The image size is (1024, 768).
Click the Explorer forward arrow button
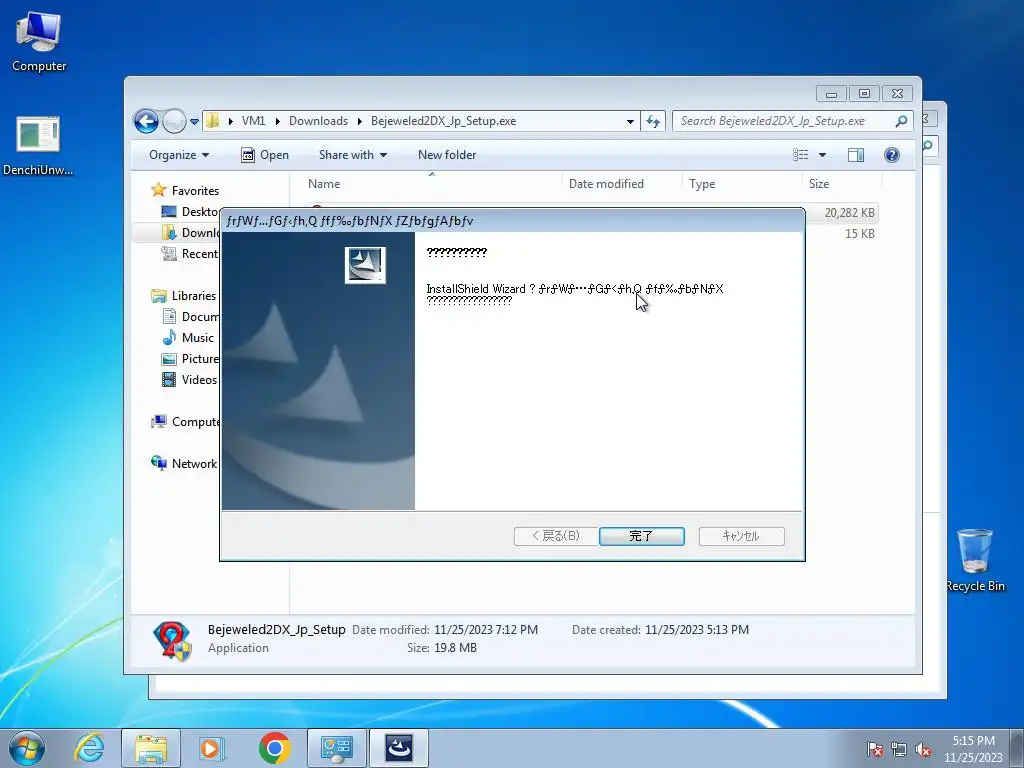pyautogui.click(x=174, y=121)
